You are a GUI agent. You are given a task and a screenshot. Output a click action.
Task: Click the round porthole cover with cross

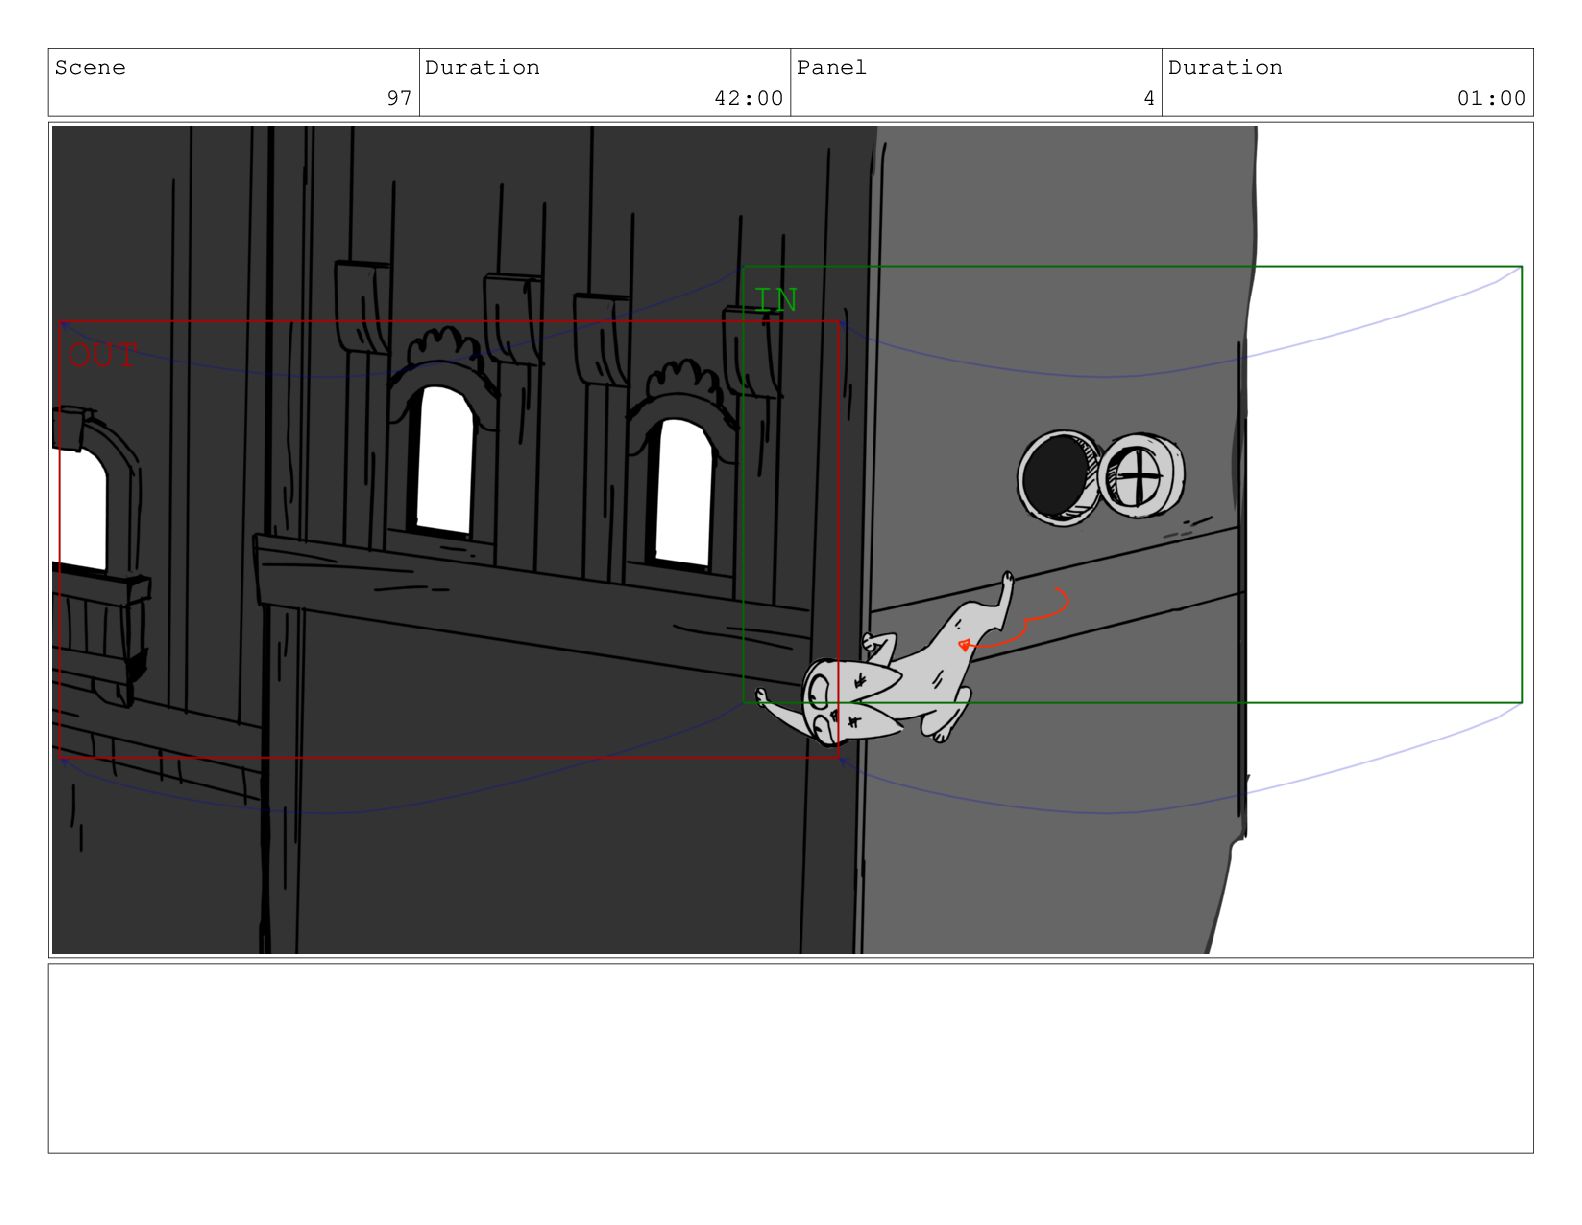[1141, 475]
